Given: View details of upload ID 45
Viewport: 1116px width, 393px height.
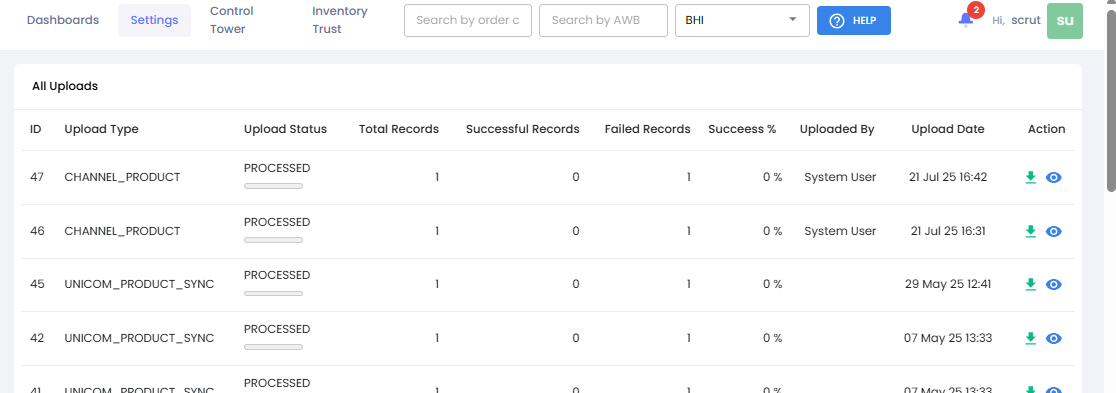Looking at the screenshot, I should (x=1054, y=284).
